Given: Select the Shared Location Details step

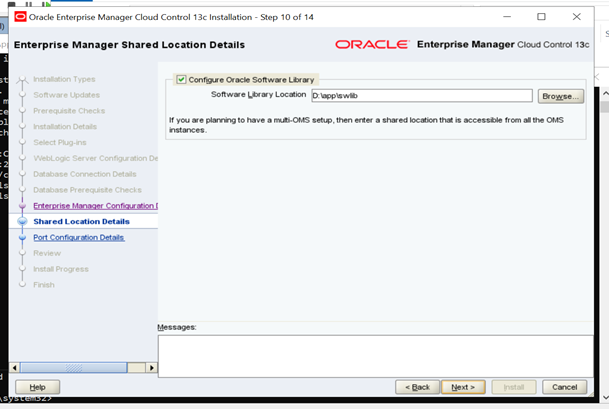Looking at the screenshot, I should point(81,222).
